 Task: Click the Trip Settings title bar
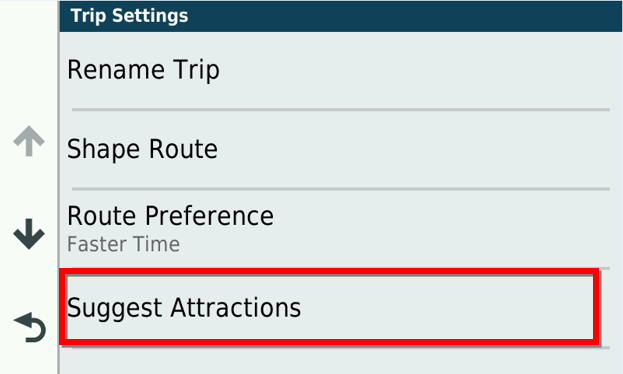click(x=341, y=16)
